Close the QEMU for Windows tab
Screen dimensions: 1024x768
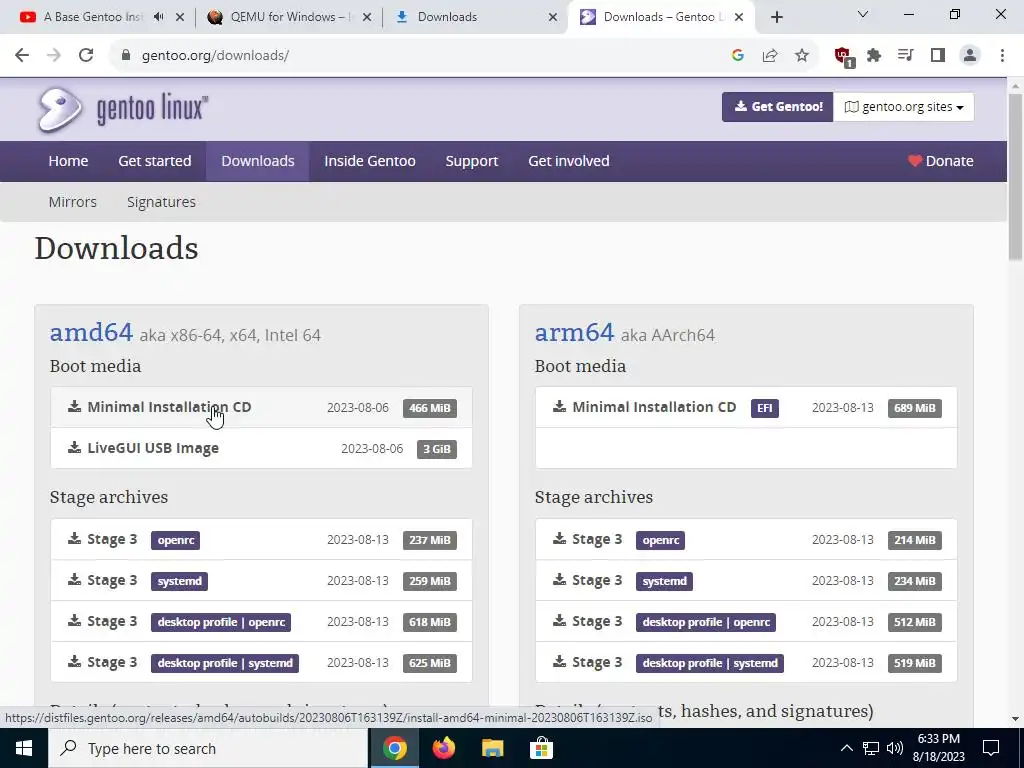coord(367,18)
